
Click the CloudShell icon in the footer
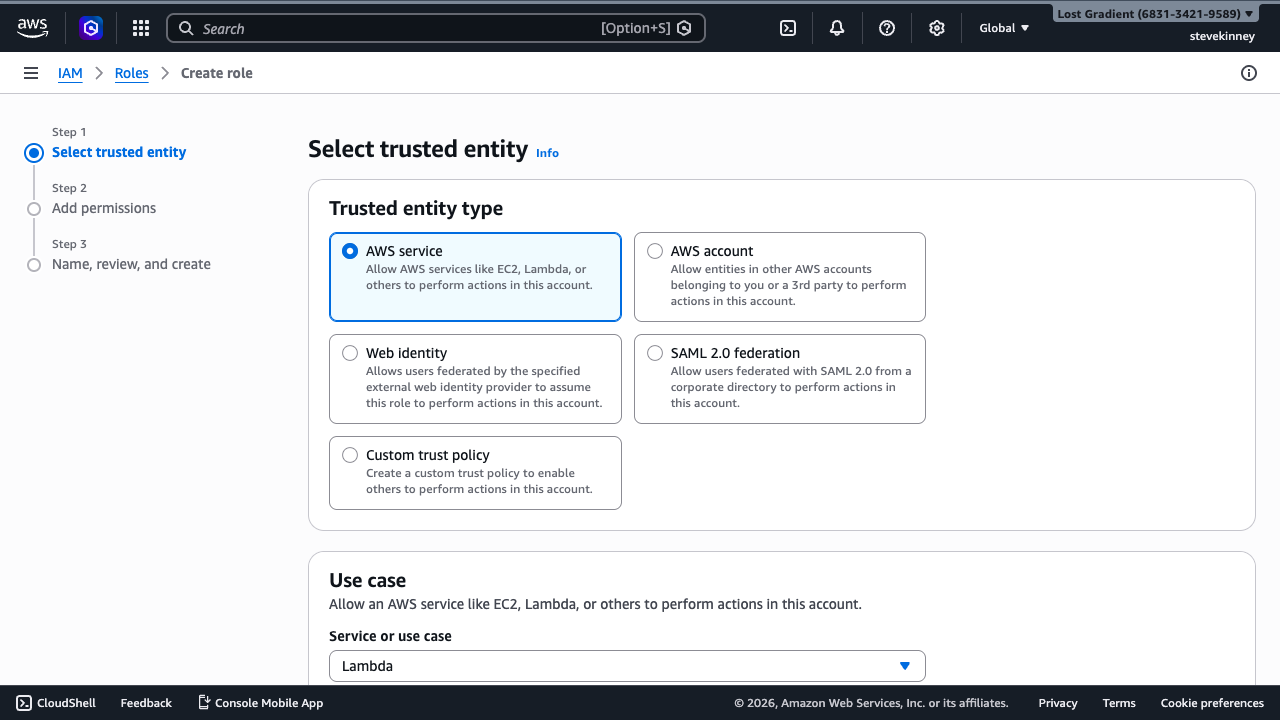pyautogui.click(x=24, y=703)
